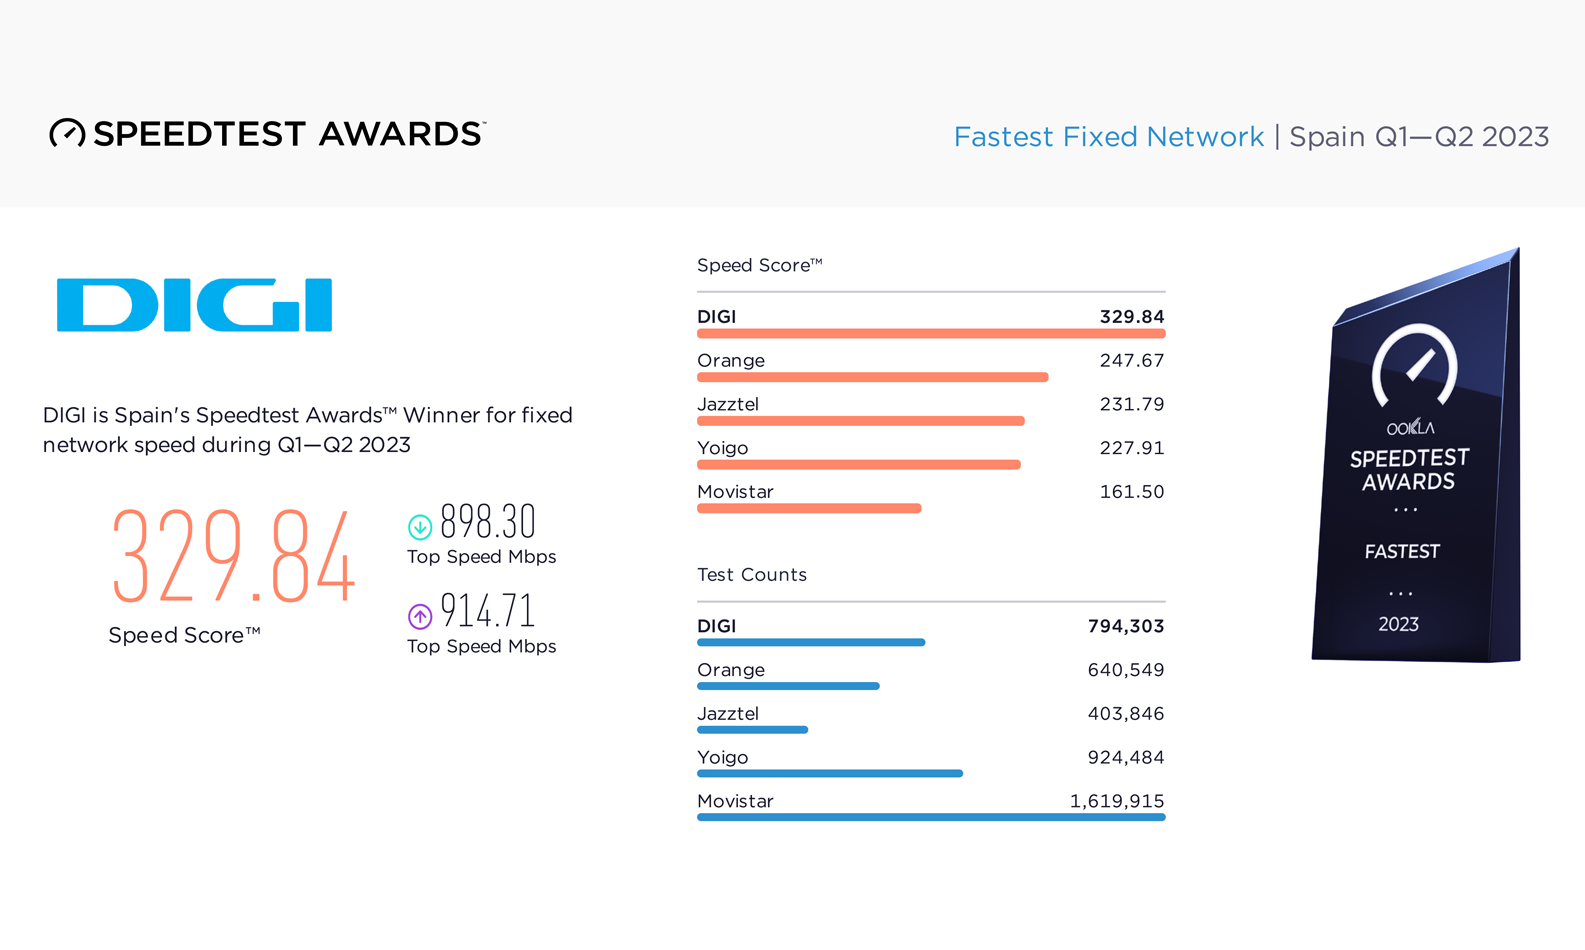Click the Movistar Test Counts bar
Viewport: 1585px width, 950px height.
coord(931,817)
